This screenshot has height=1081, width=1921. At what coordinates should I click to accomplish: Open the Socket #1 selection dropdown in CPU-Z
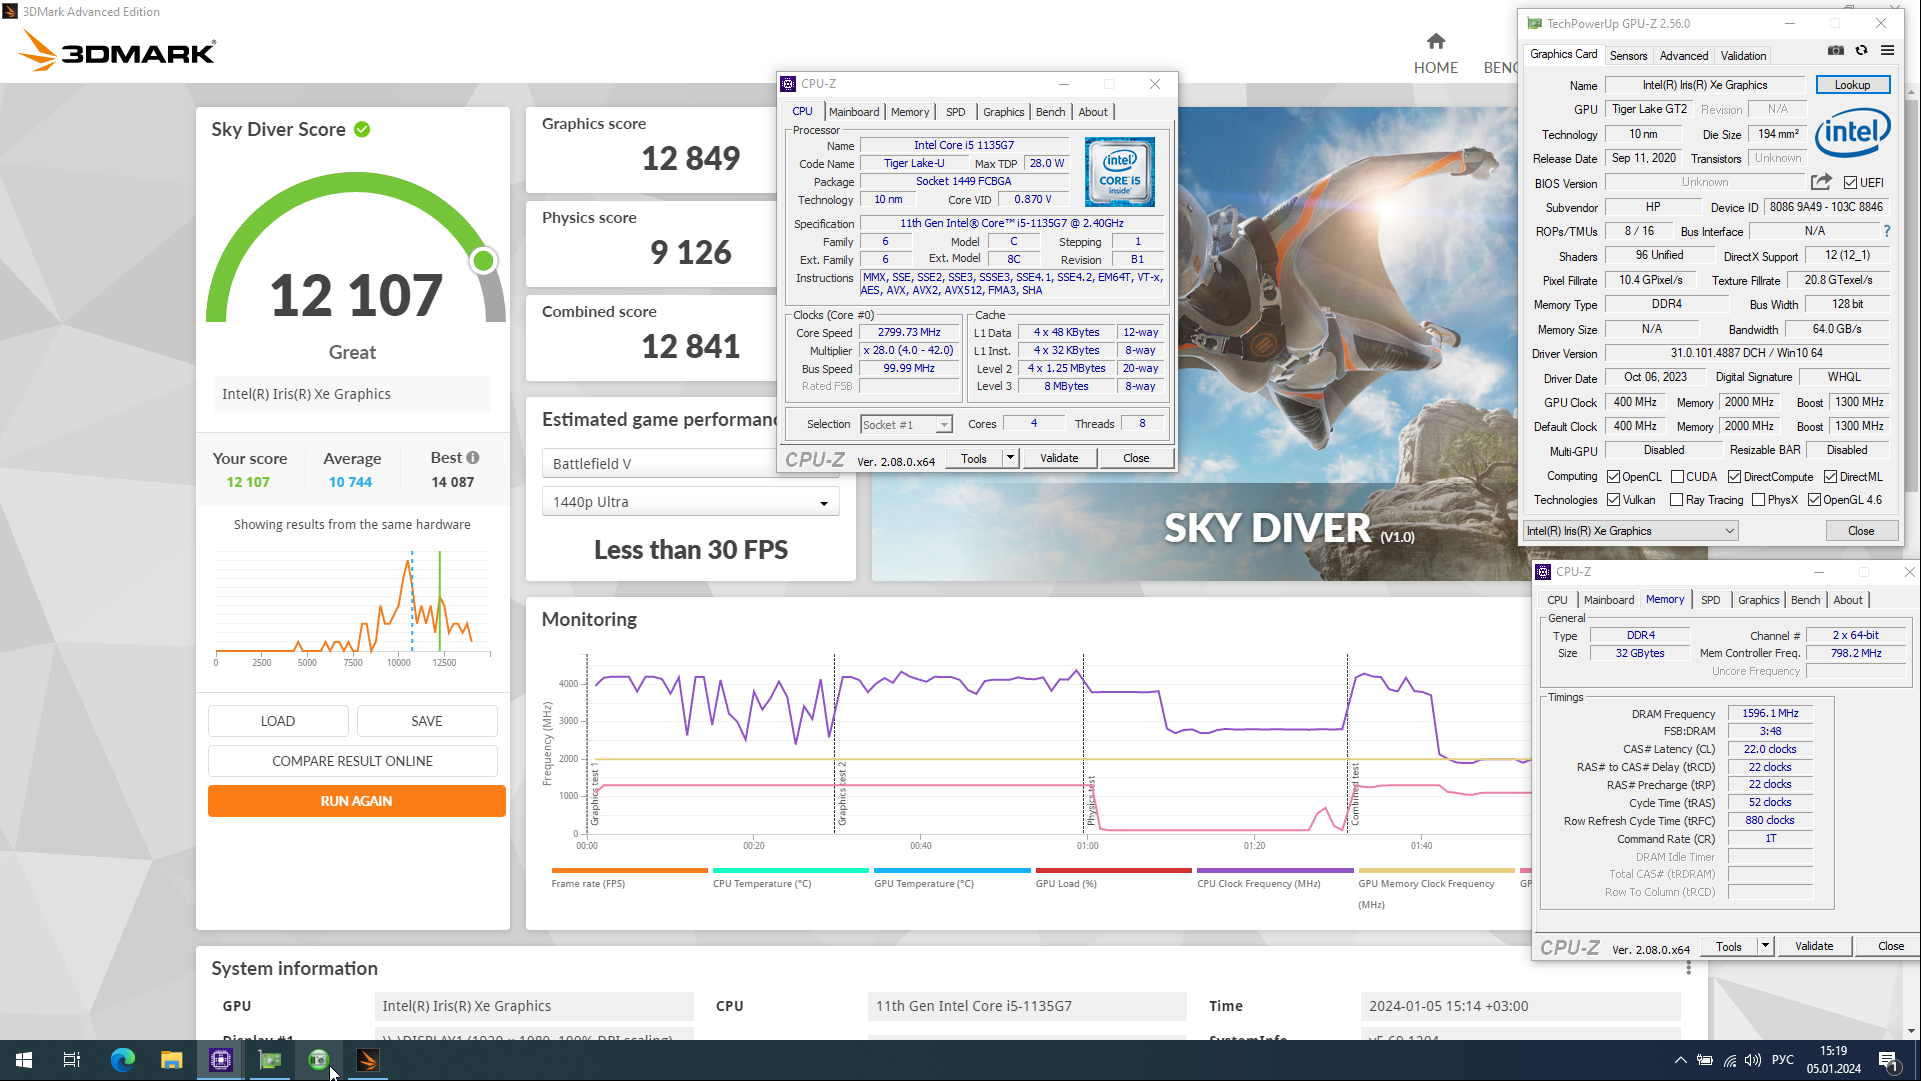(x=906, y=425)
